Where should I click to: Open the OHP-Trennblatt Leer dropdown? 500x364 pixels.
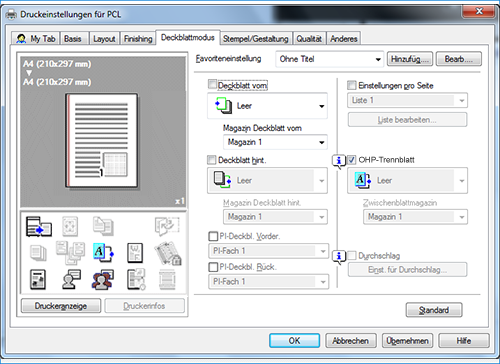coord(407,180)
